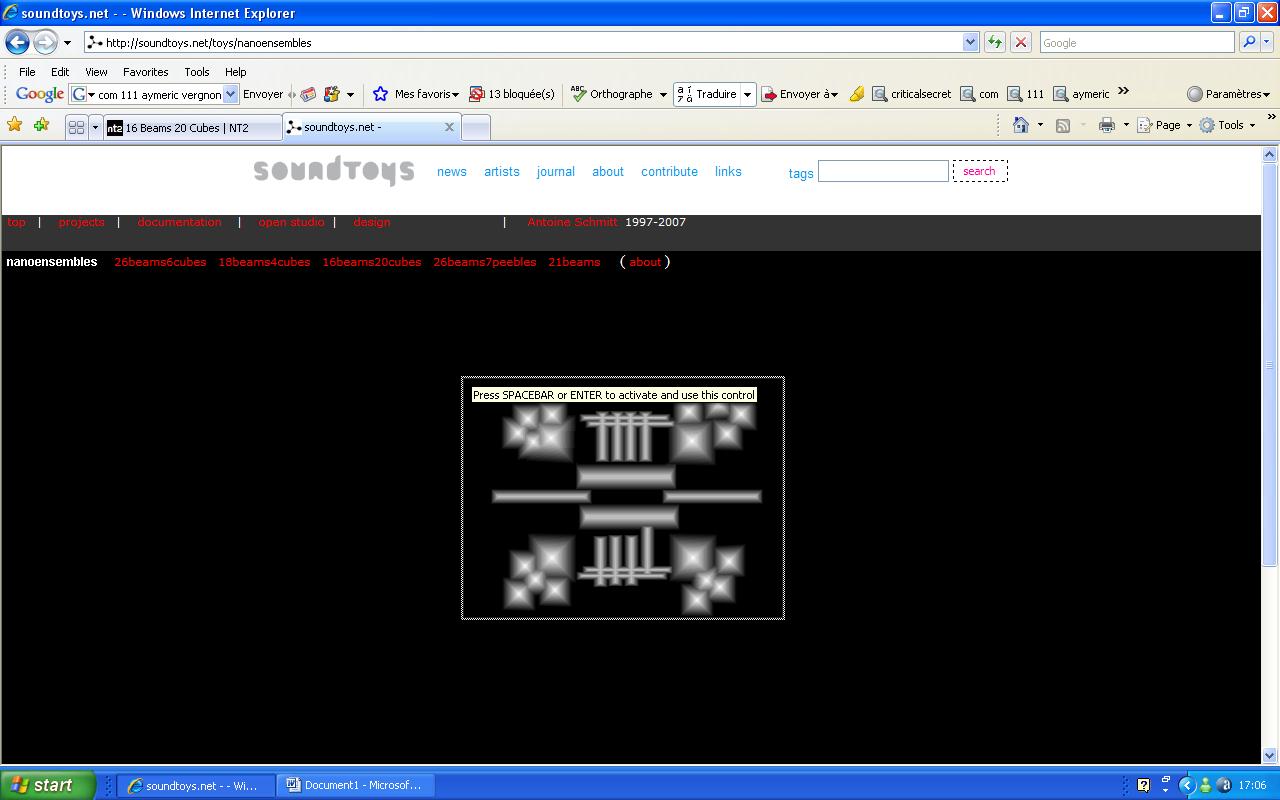Open the news link
Viewport: 1280px width, 800px height.
coord(452,171)
